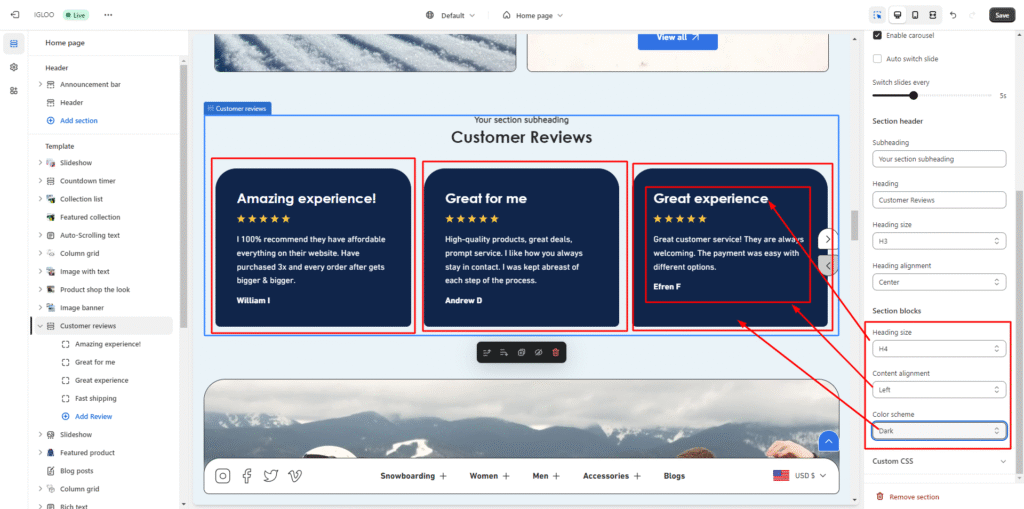This screenshot has height=509, width=1024.
Task: Click the exit editor icon
Action: click(14, 15)
